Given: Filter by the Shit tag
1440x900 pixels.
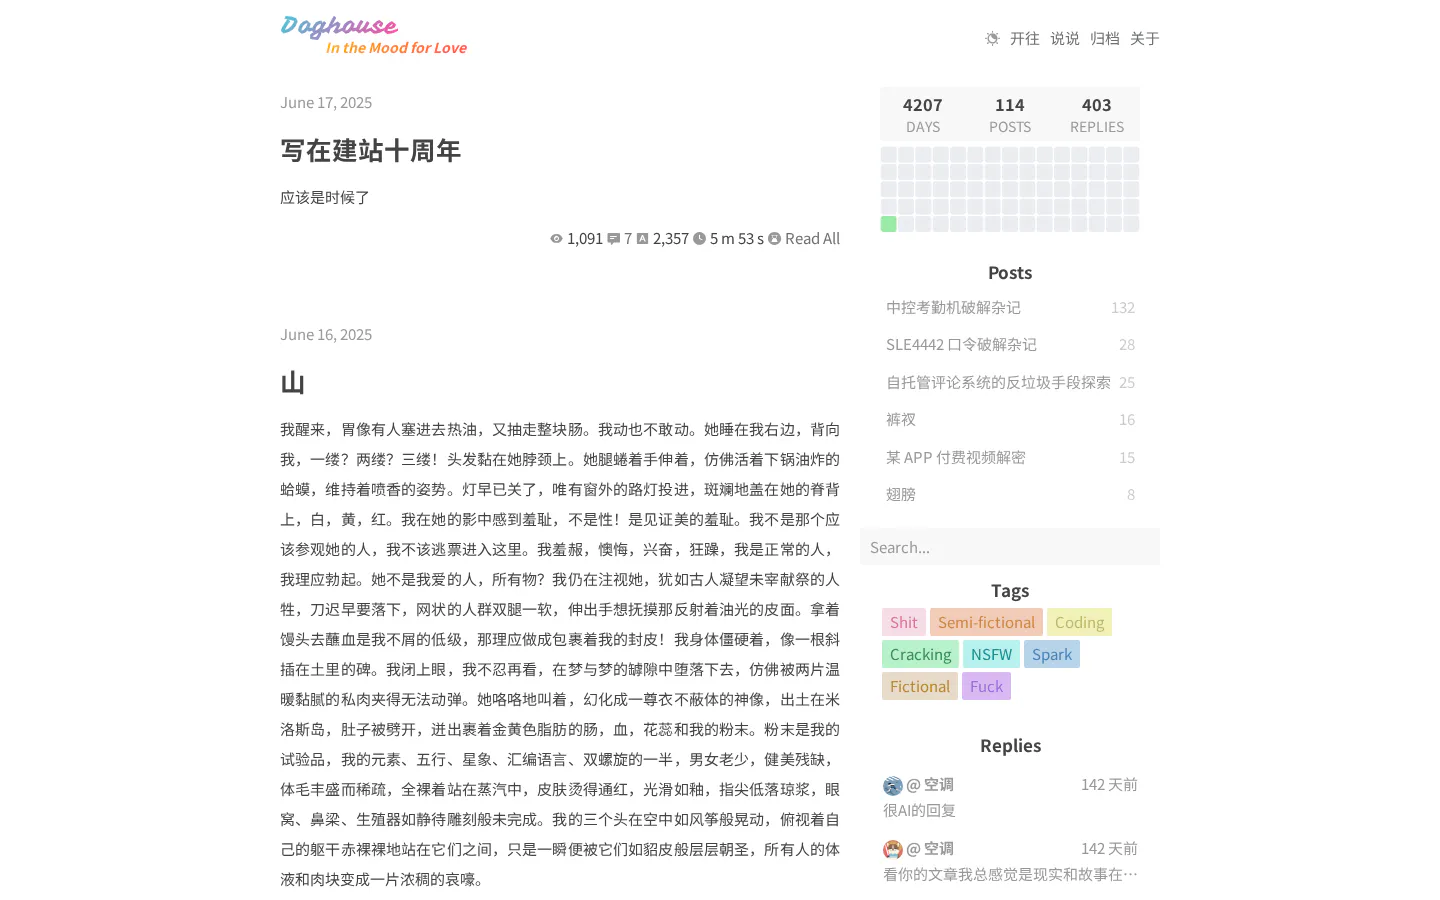Looking at the screenshot, I should pos(904,622).
